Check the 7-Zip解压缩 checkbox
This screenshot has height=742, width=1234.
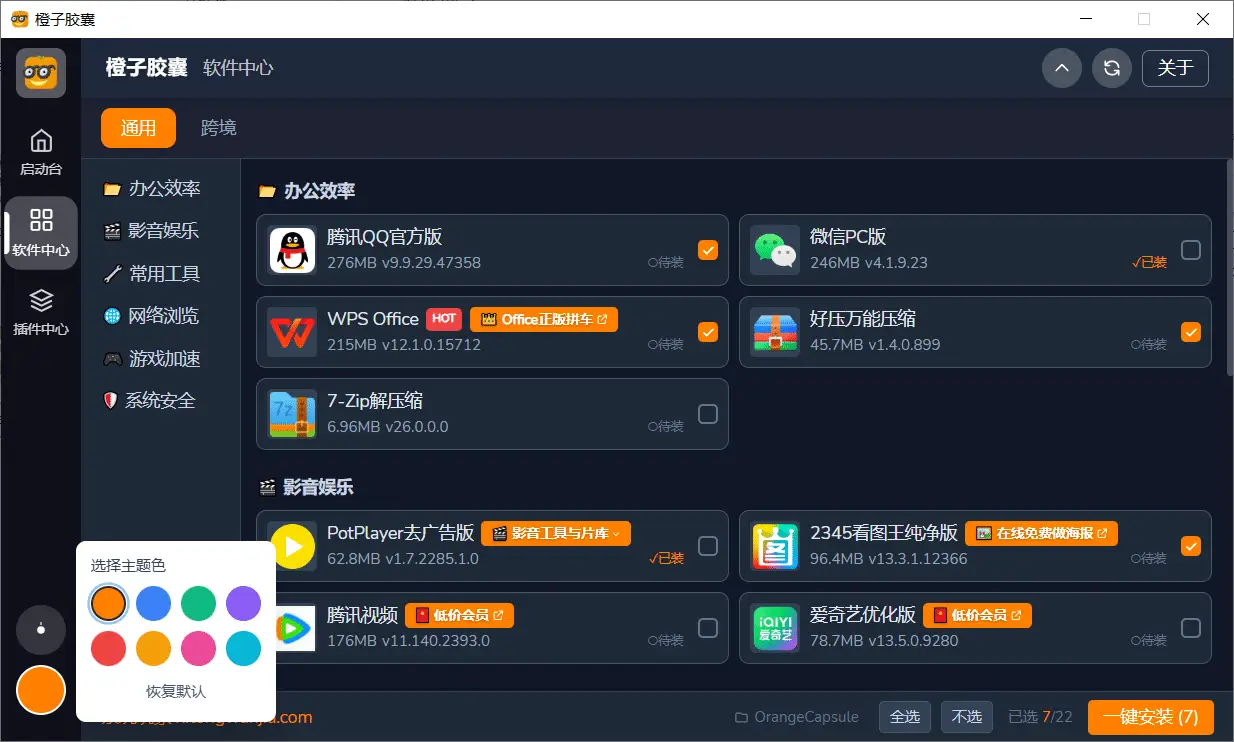pos(708,414)
